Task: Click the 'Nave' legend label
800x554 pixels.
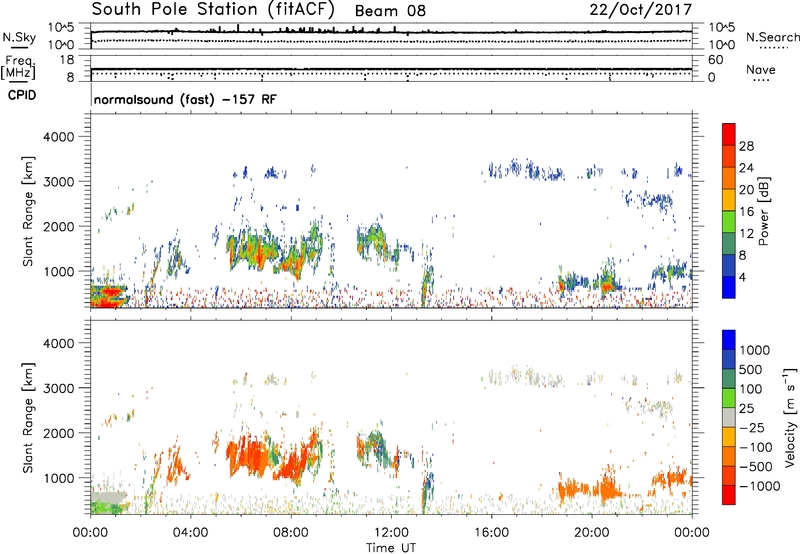Action: pyautogui.click(x=761, y=70)
